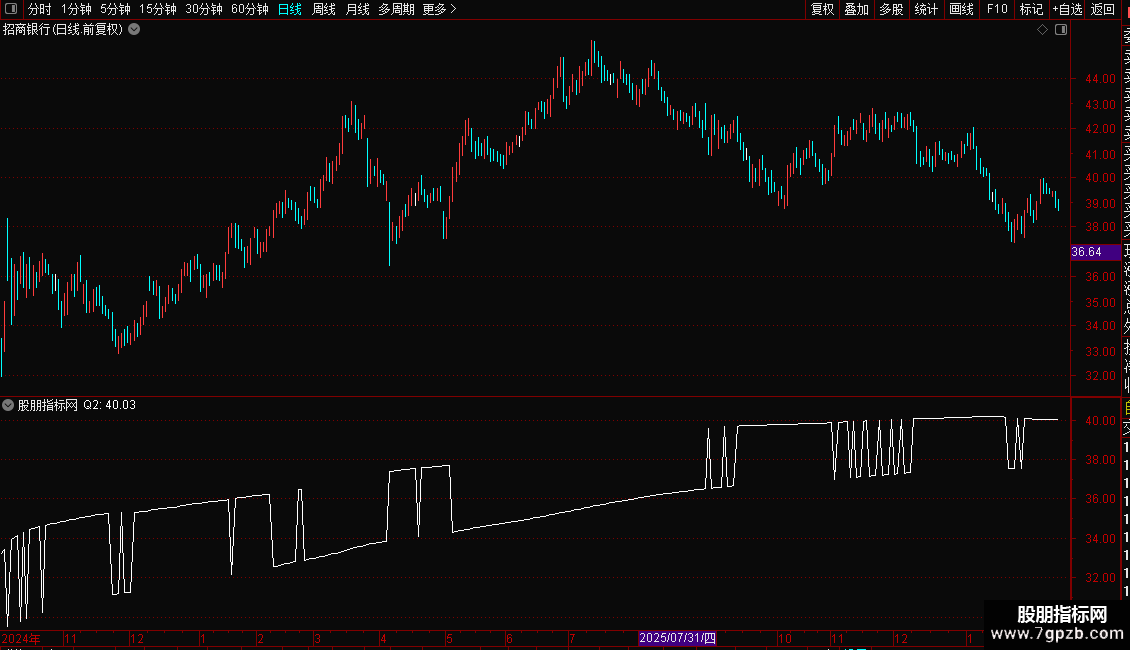Add stock with +自选 button

point(1067,9)
